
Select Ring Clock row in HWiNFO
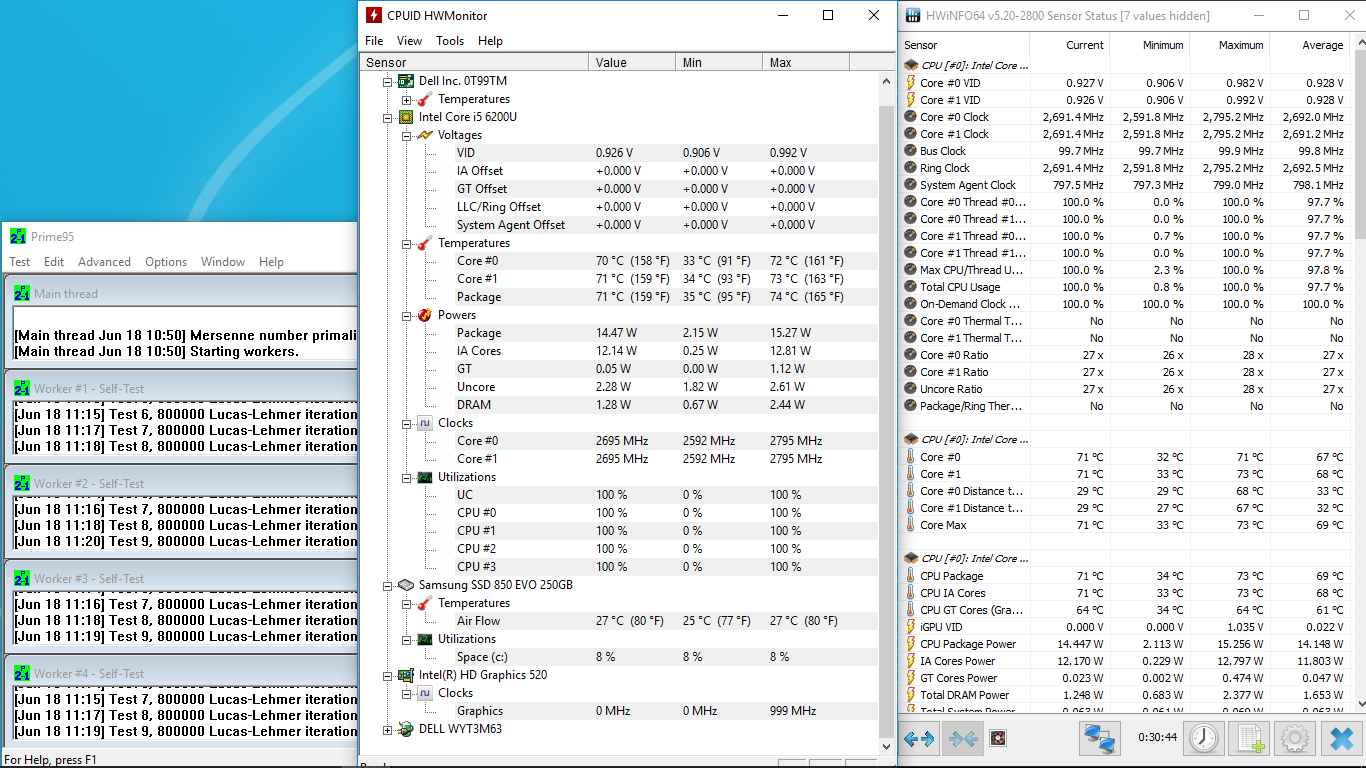[x=1124, y=168]
